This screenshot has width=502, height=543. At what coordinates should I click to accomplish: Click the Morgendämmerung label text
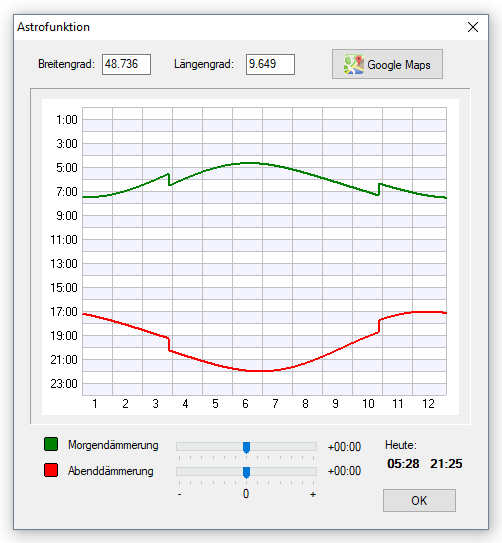click(x=113, y=445)
